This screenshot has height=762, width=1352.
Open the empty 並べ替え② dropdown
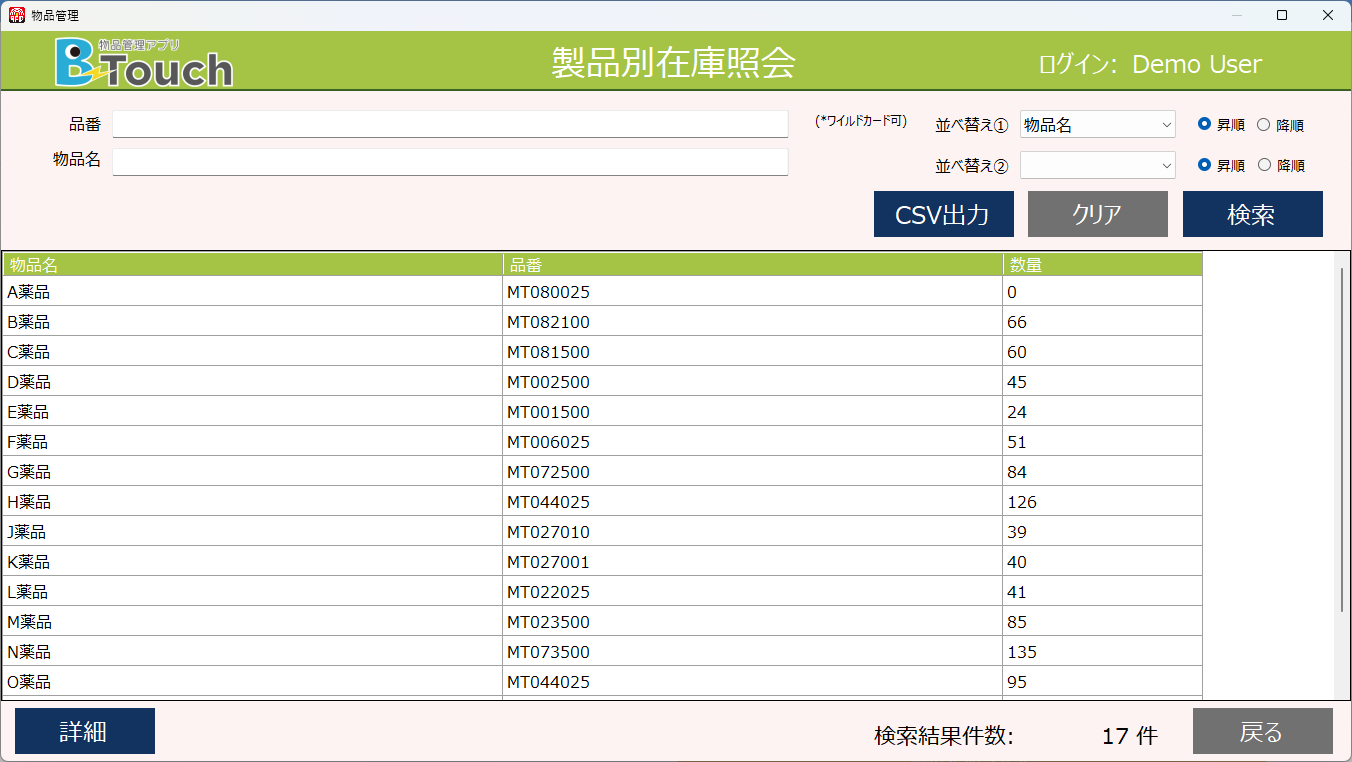pos(1098,165)
